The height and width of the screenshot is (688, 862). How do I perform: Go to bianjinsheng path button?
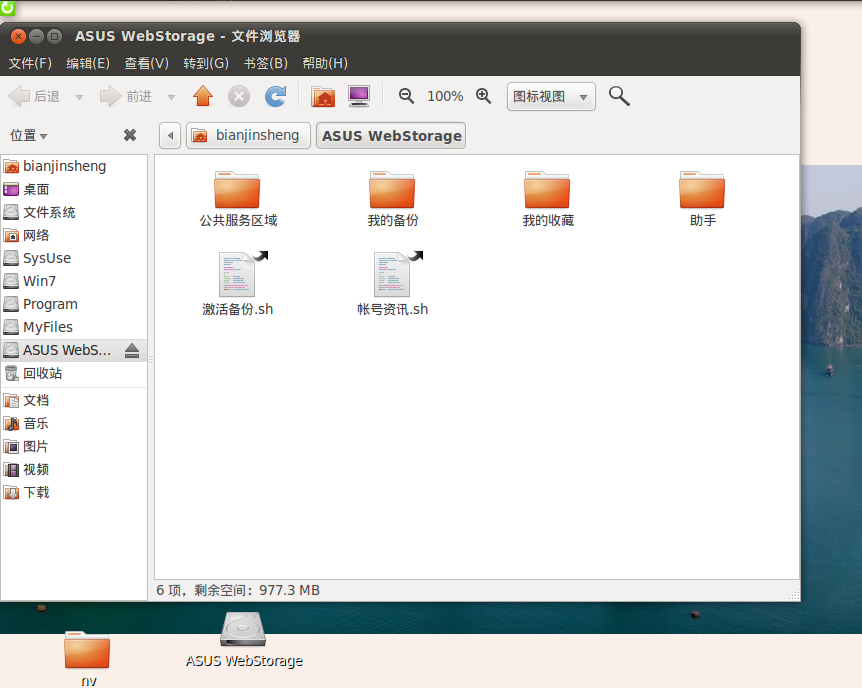tap(248, 135)
